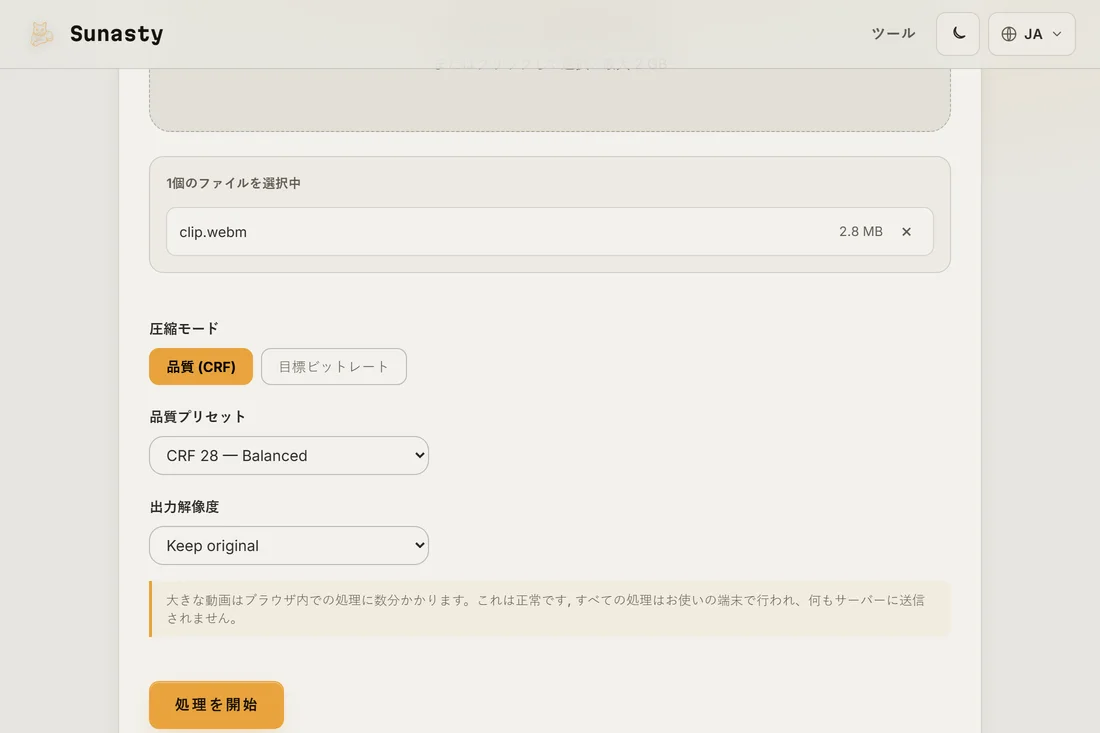Switch to 目標ビットレート mode

point(334,366)
